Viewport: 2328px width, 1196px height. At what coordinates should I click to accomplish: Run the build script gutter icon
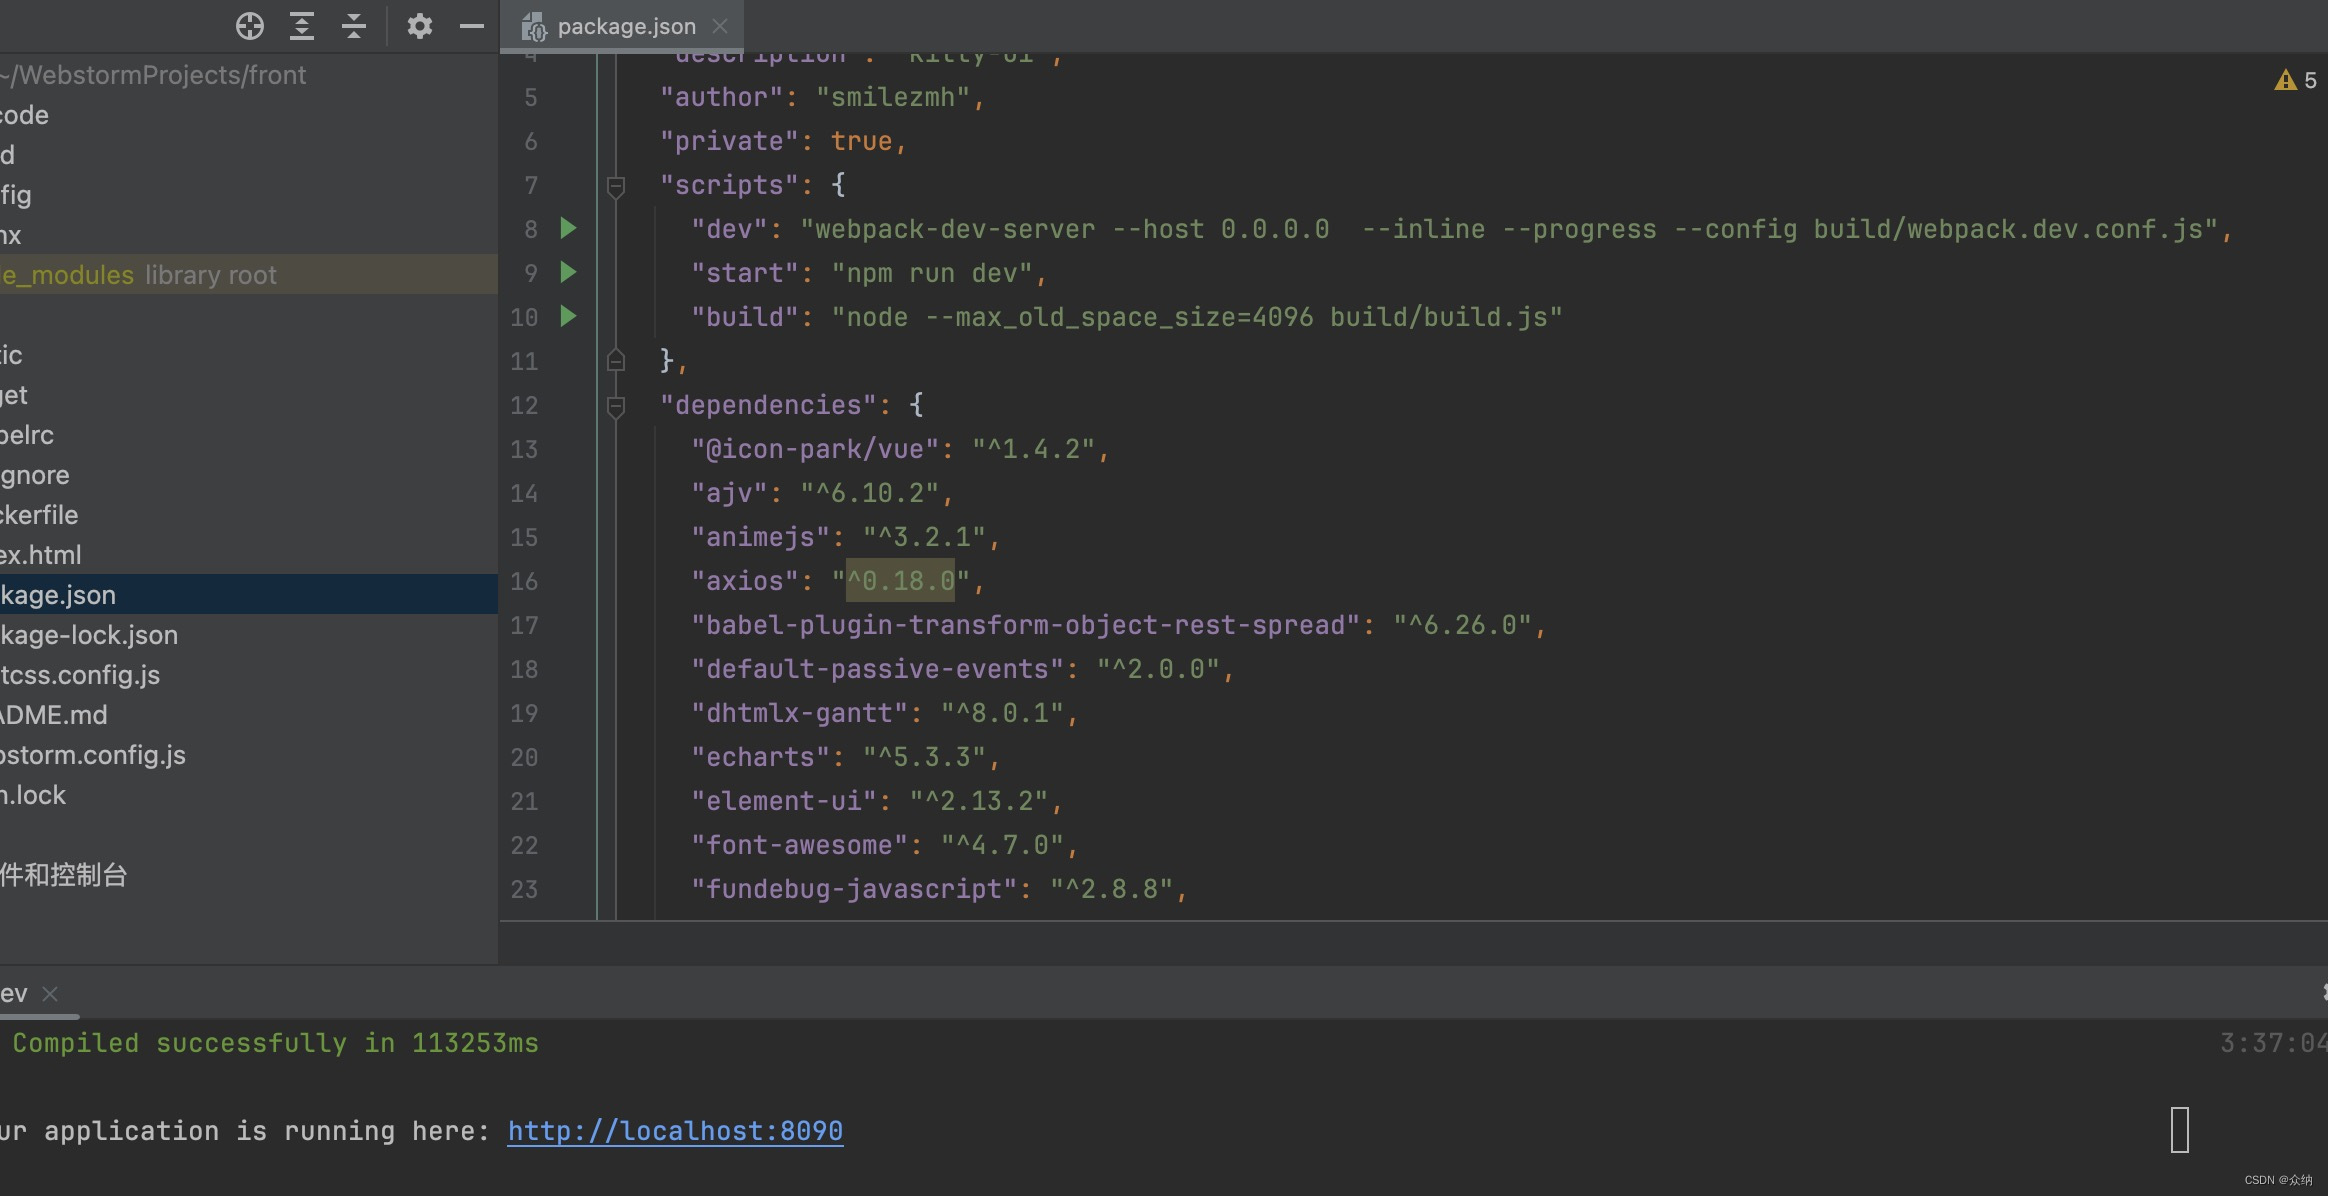(568, 317)
